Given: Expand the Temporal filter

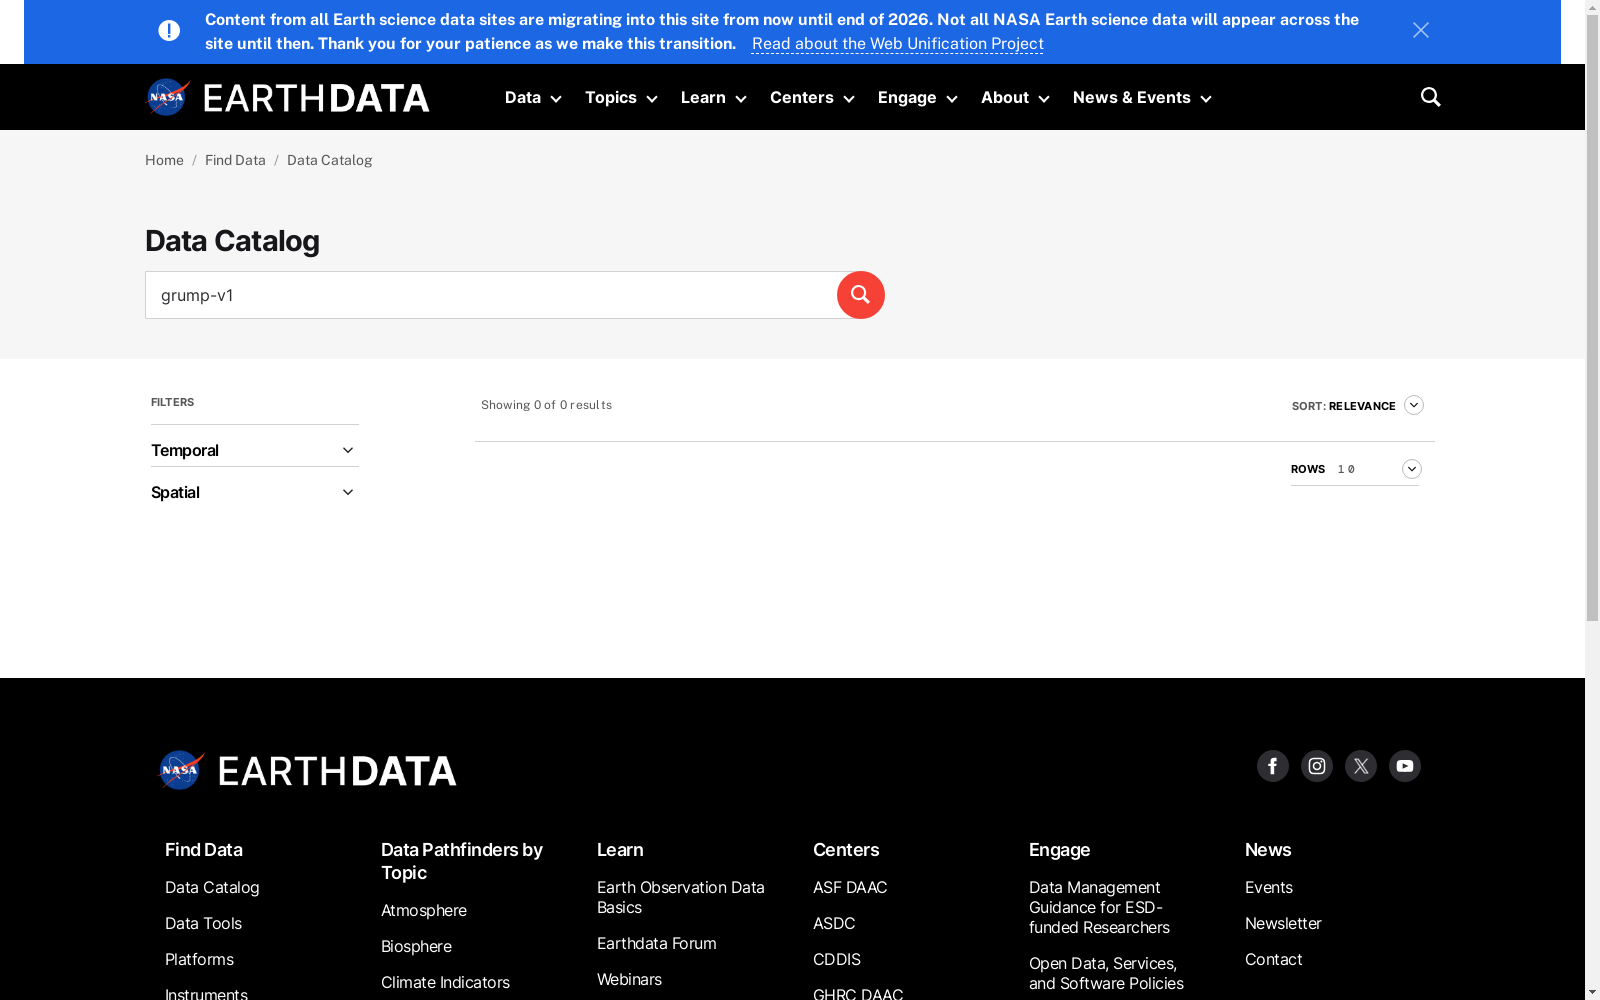Looking at the screenshot, I should pyautogui.click(x=254, y=450).
